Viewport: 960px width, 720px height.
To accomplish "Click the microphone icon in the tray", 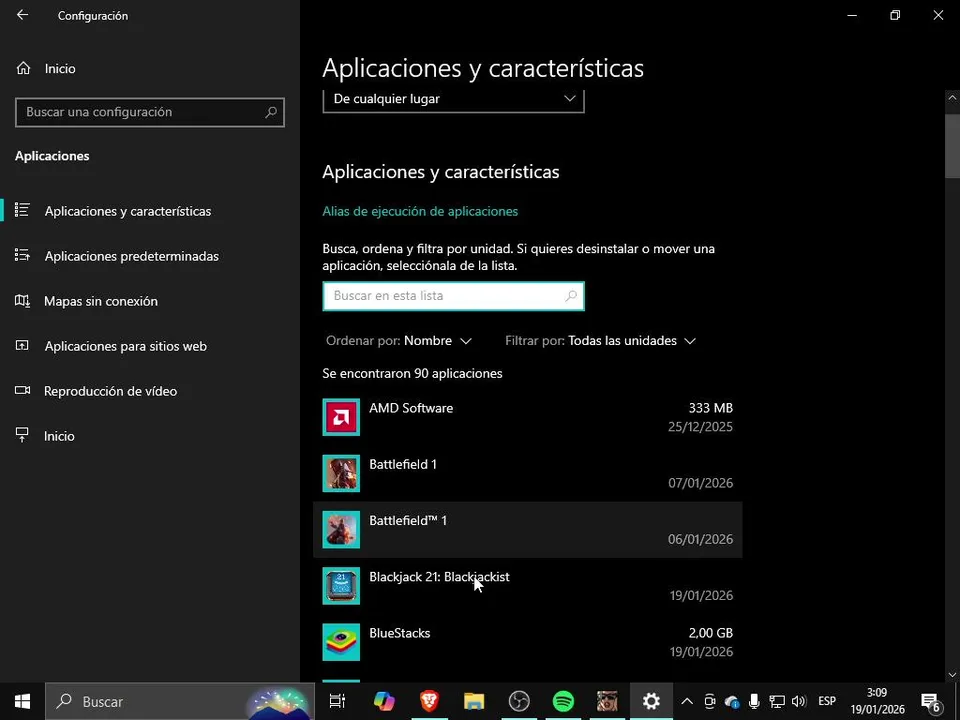I will click(754, 702).
